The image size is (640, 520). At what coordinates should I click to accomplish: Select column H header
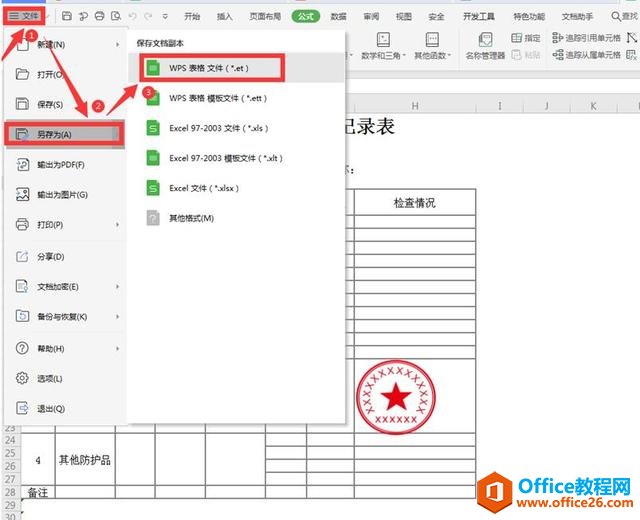point(415,106)
